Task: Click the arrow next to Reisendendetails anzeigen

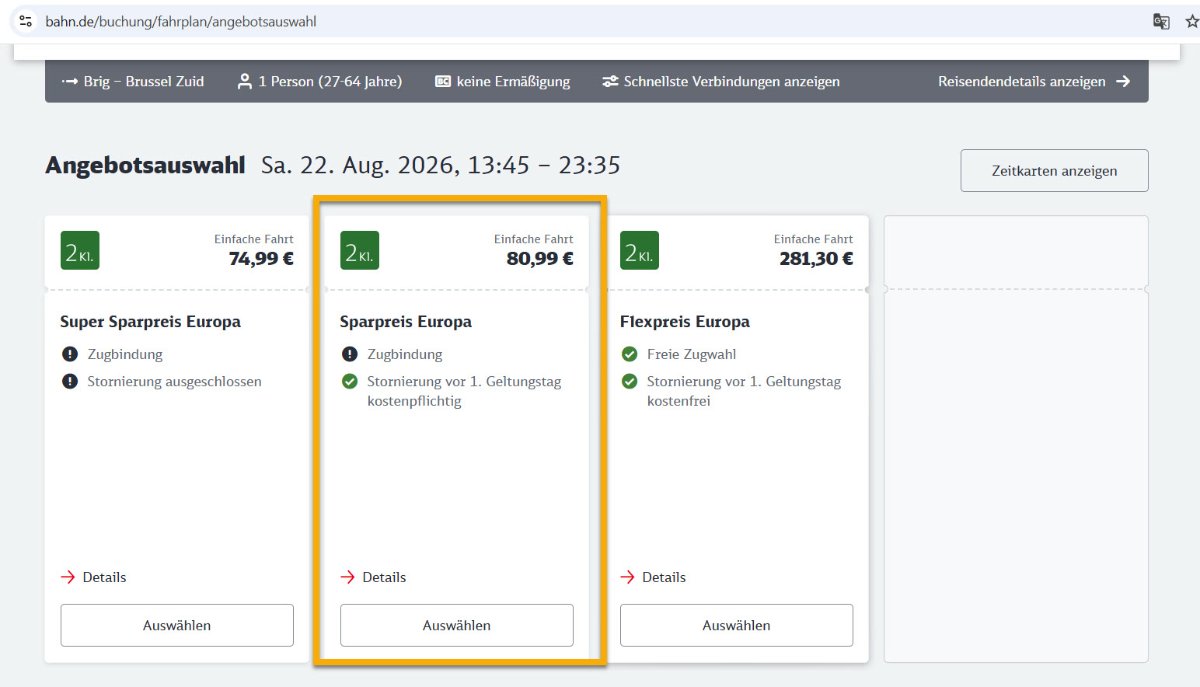Action: click(x=1123, y=82)
